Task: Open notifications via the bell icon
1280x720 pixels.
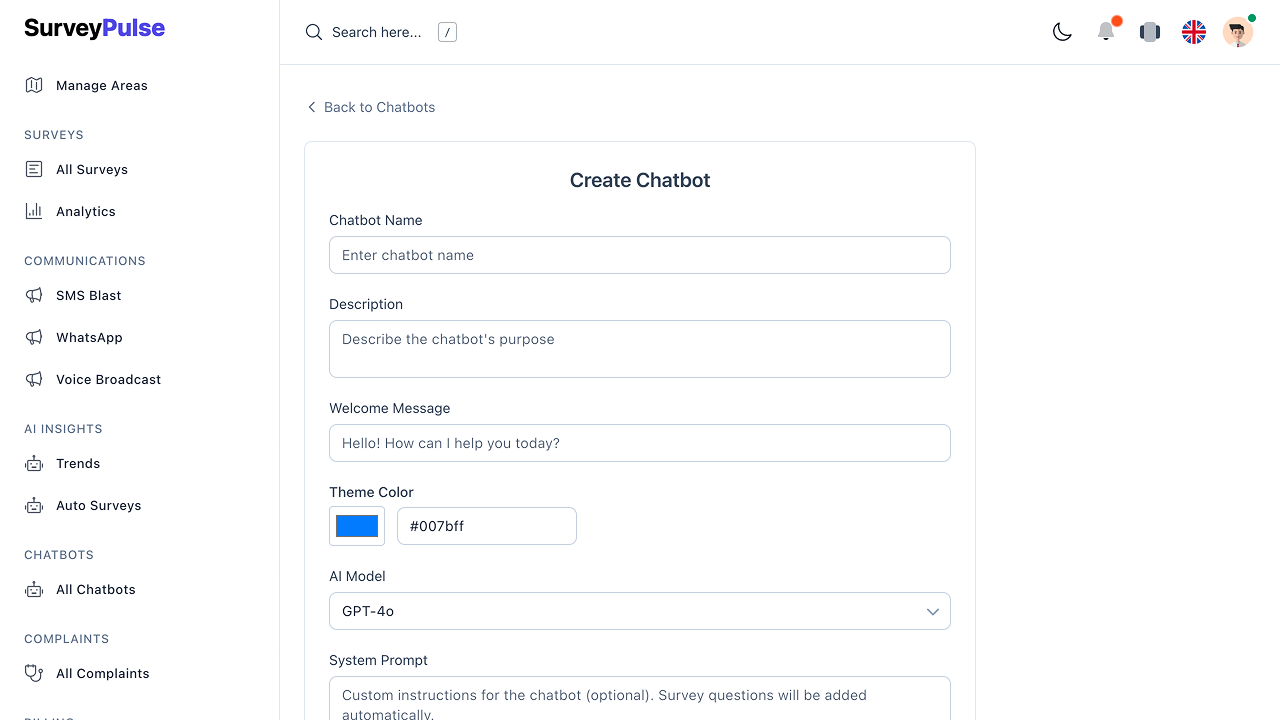Action: pos(1106,32)
